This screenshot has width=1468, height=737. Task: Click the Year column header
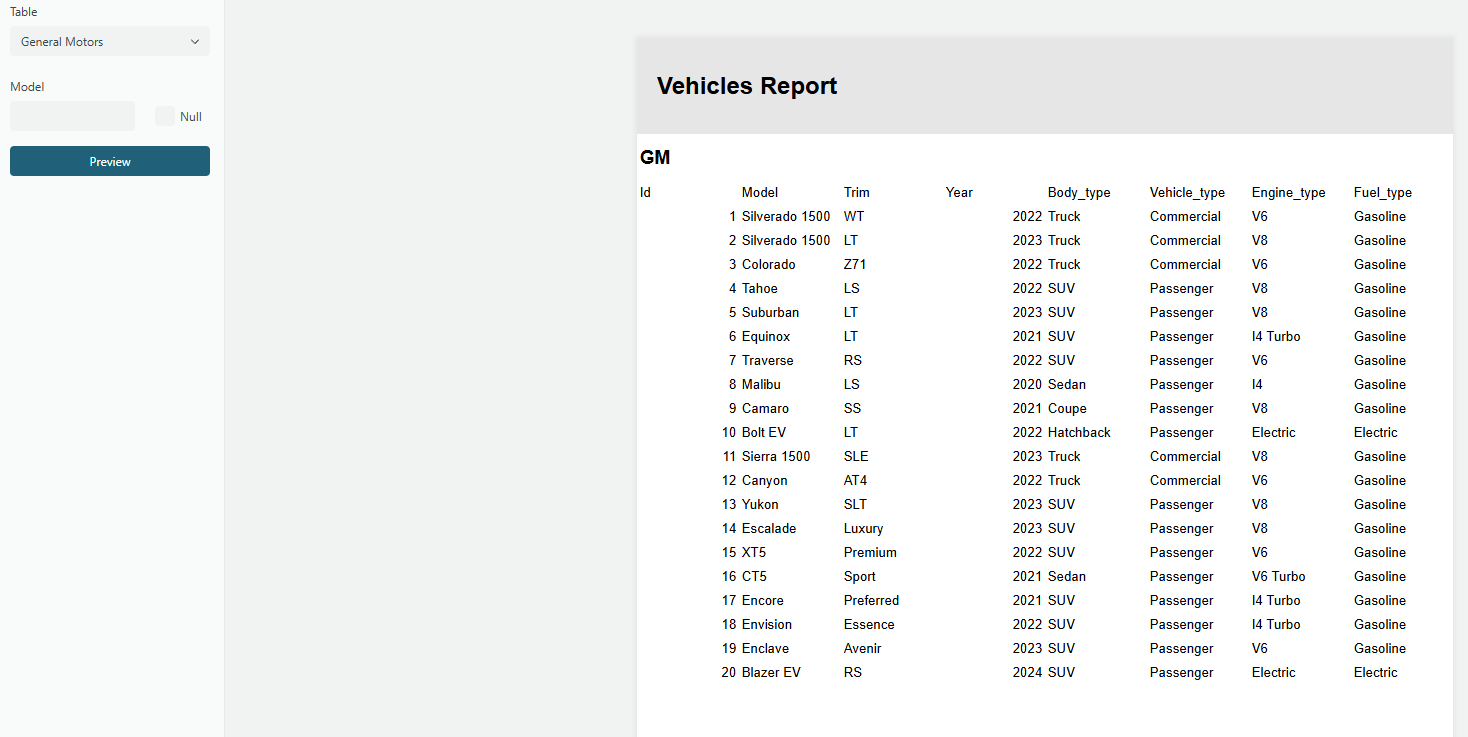tap(958, 192)
